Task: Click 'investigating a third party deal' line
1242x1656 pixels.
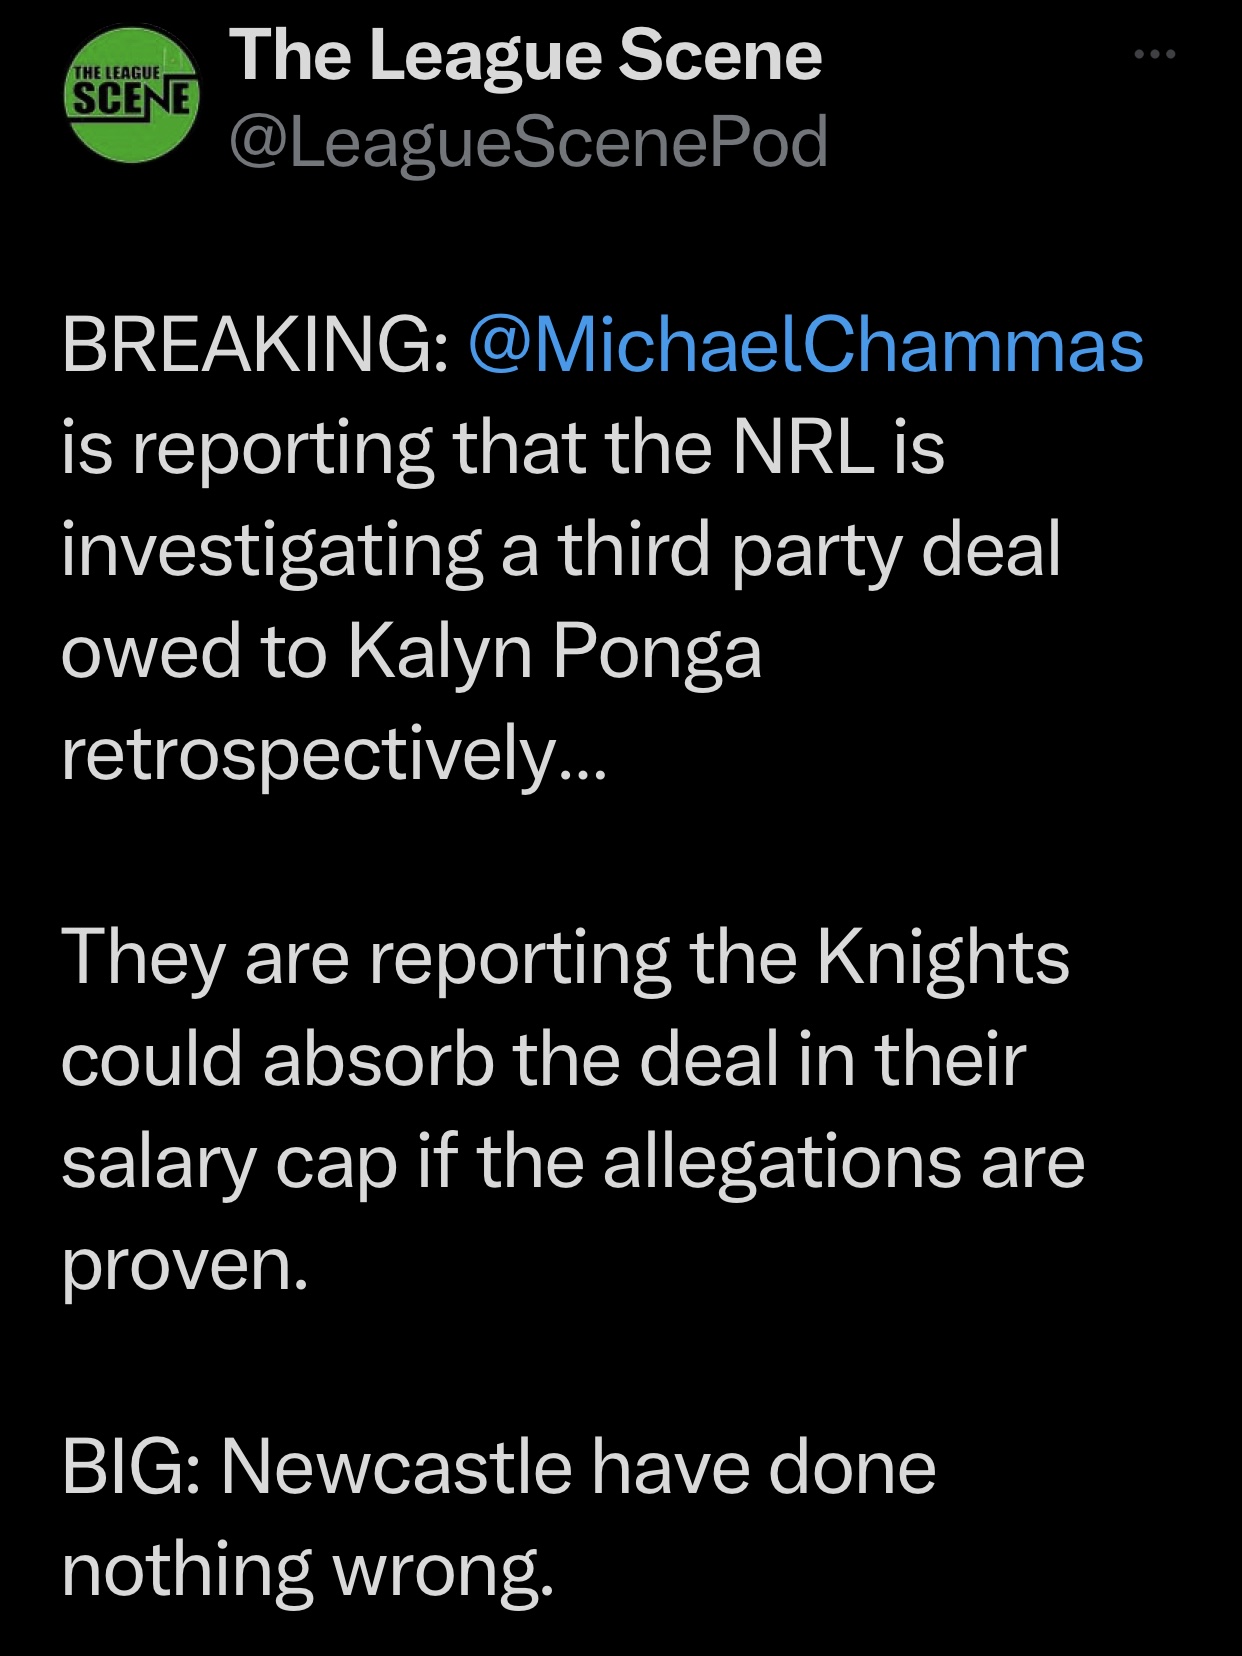Action: (x=560, y=550)
